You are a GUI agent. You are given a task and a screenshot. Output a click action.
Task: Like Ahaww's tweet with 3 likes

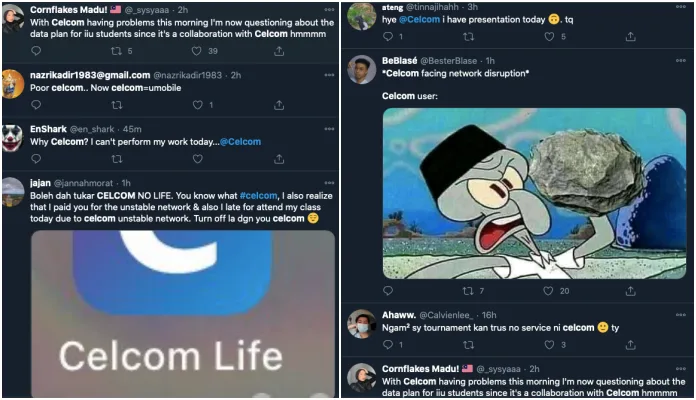pyautogui.click(x=549, y=345)
